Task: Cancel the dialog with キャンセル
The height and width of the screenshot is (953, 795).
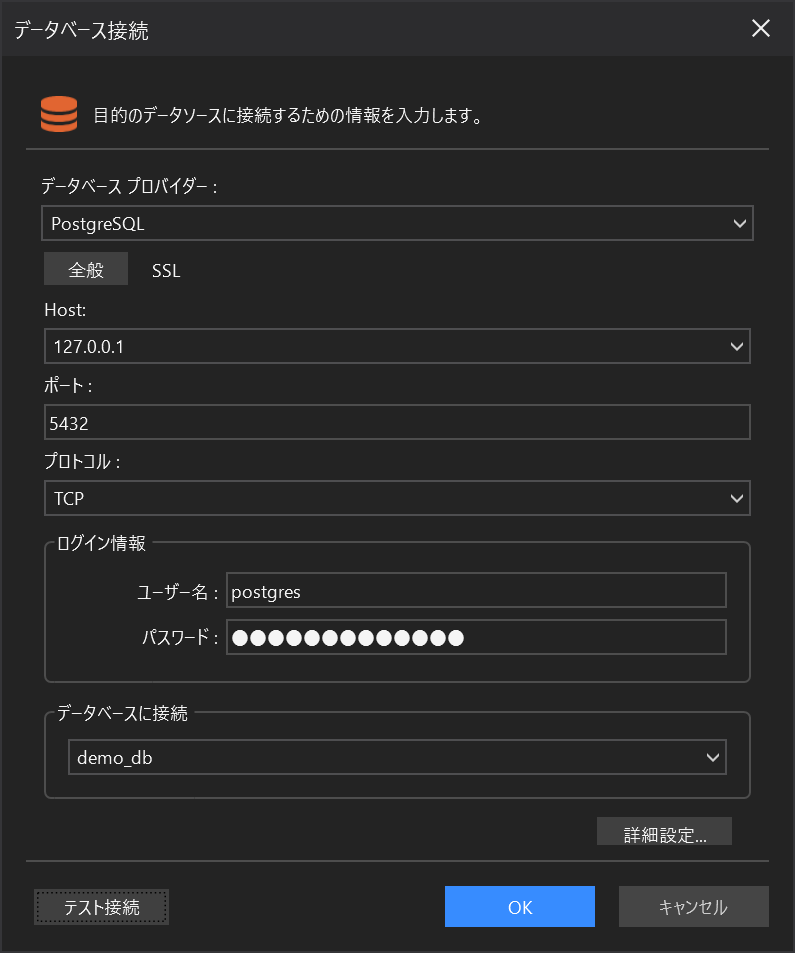Action: point(693,907)
